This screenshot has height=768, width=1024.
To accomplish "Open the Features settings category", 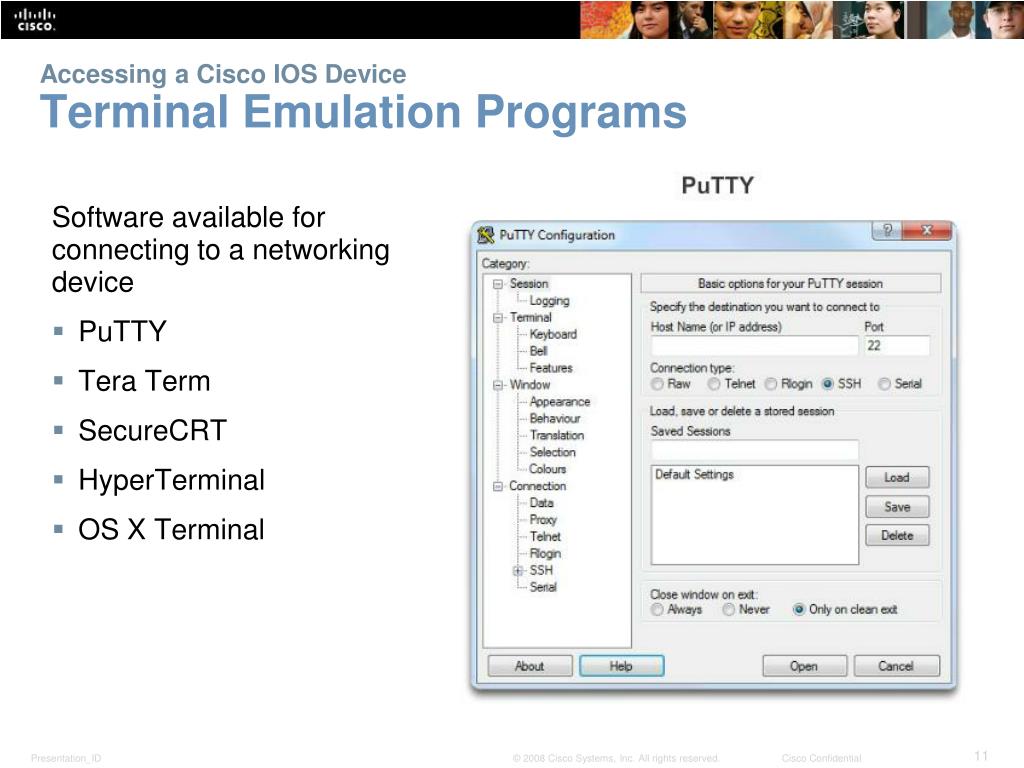I will click(551, 368).
